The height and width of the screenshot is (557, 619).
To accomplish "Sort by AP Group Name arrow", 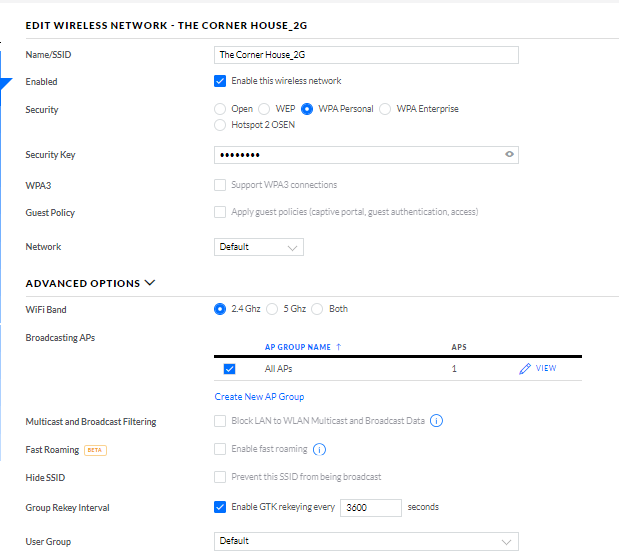I will pos(338,347).
